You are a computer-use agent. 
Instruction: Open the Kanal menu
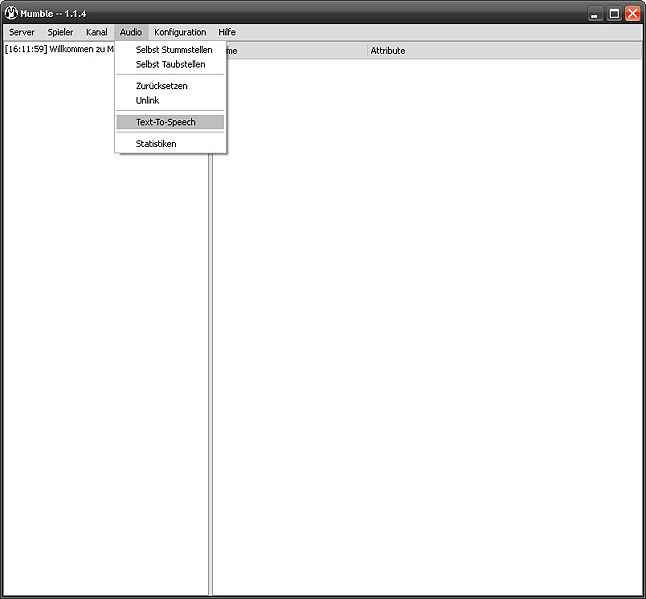coord(96,32)
